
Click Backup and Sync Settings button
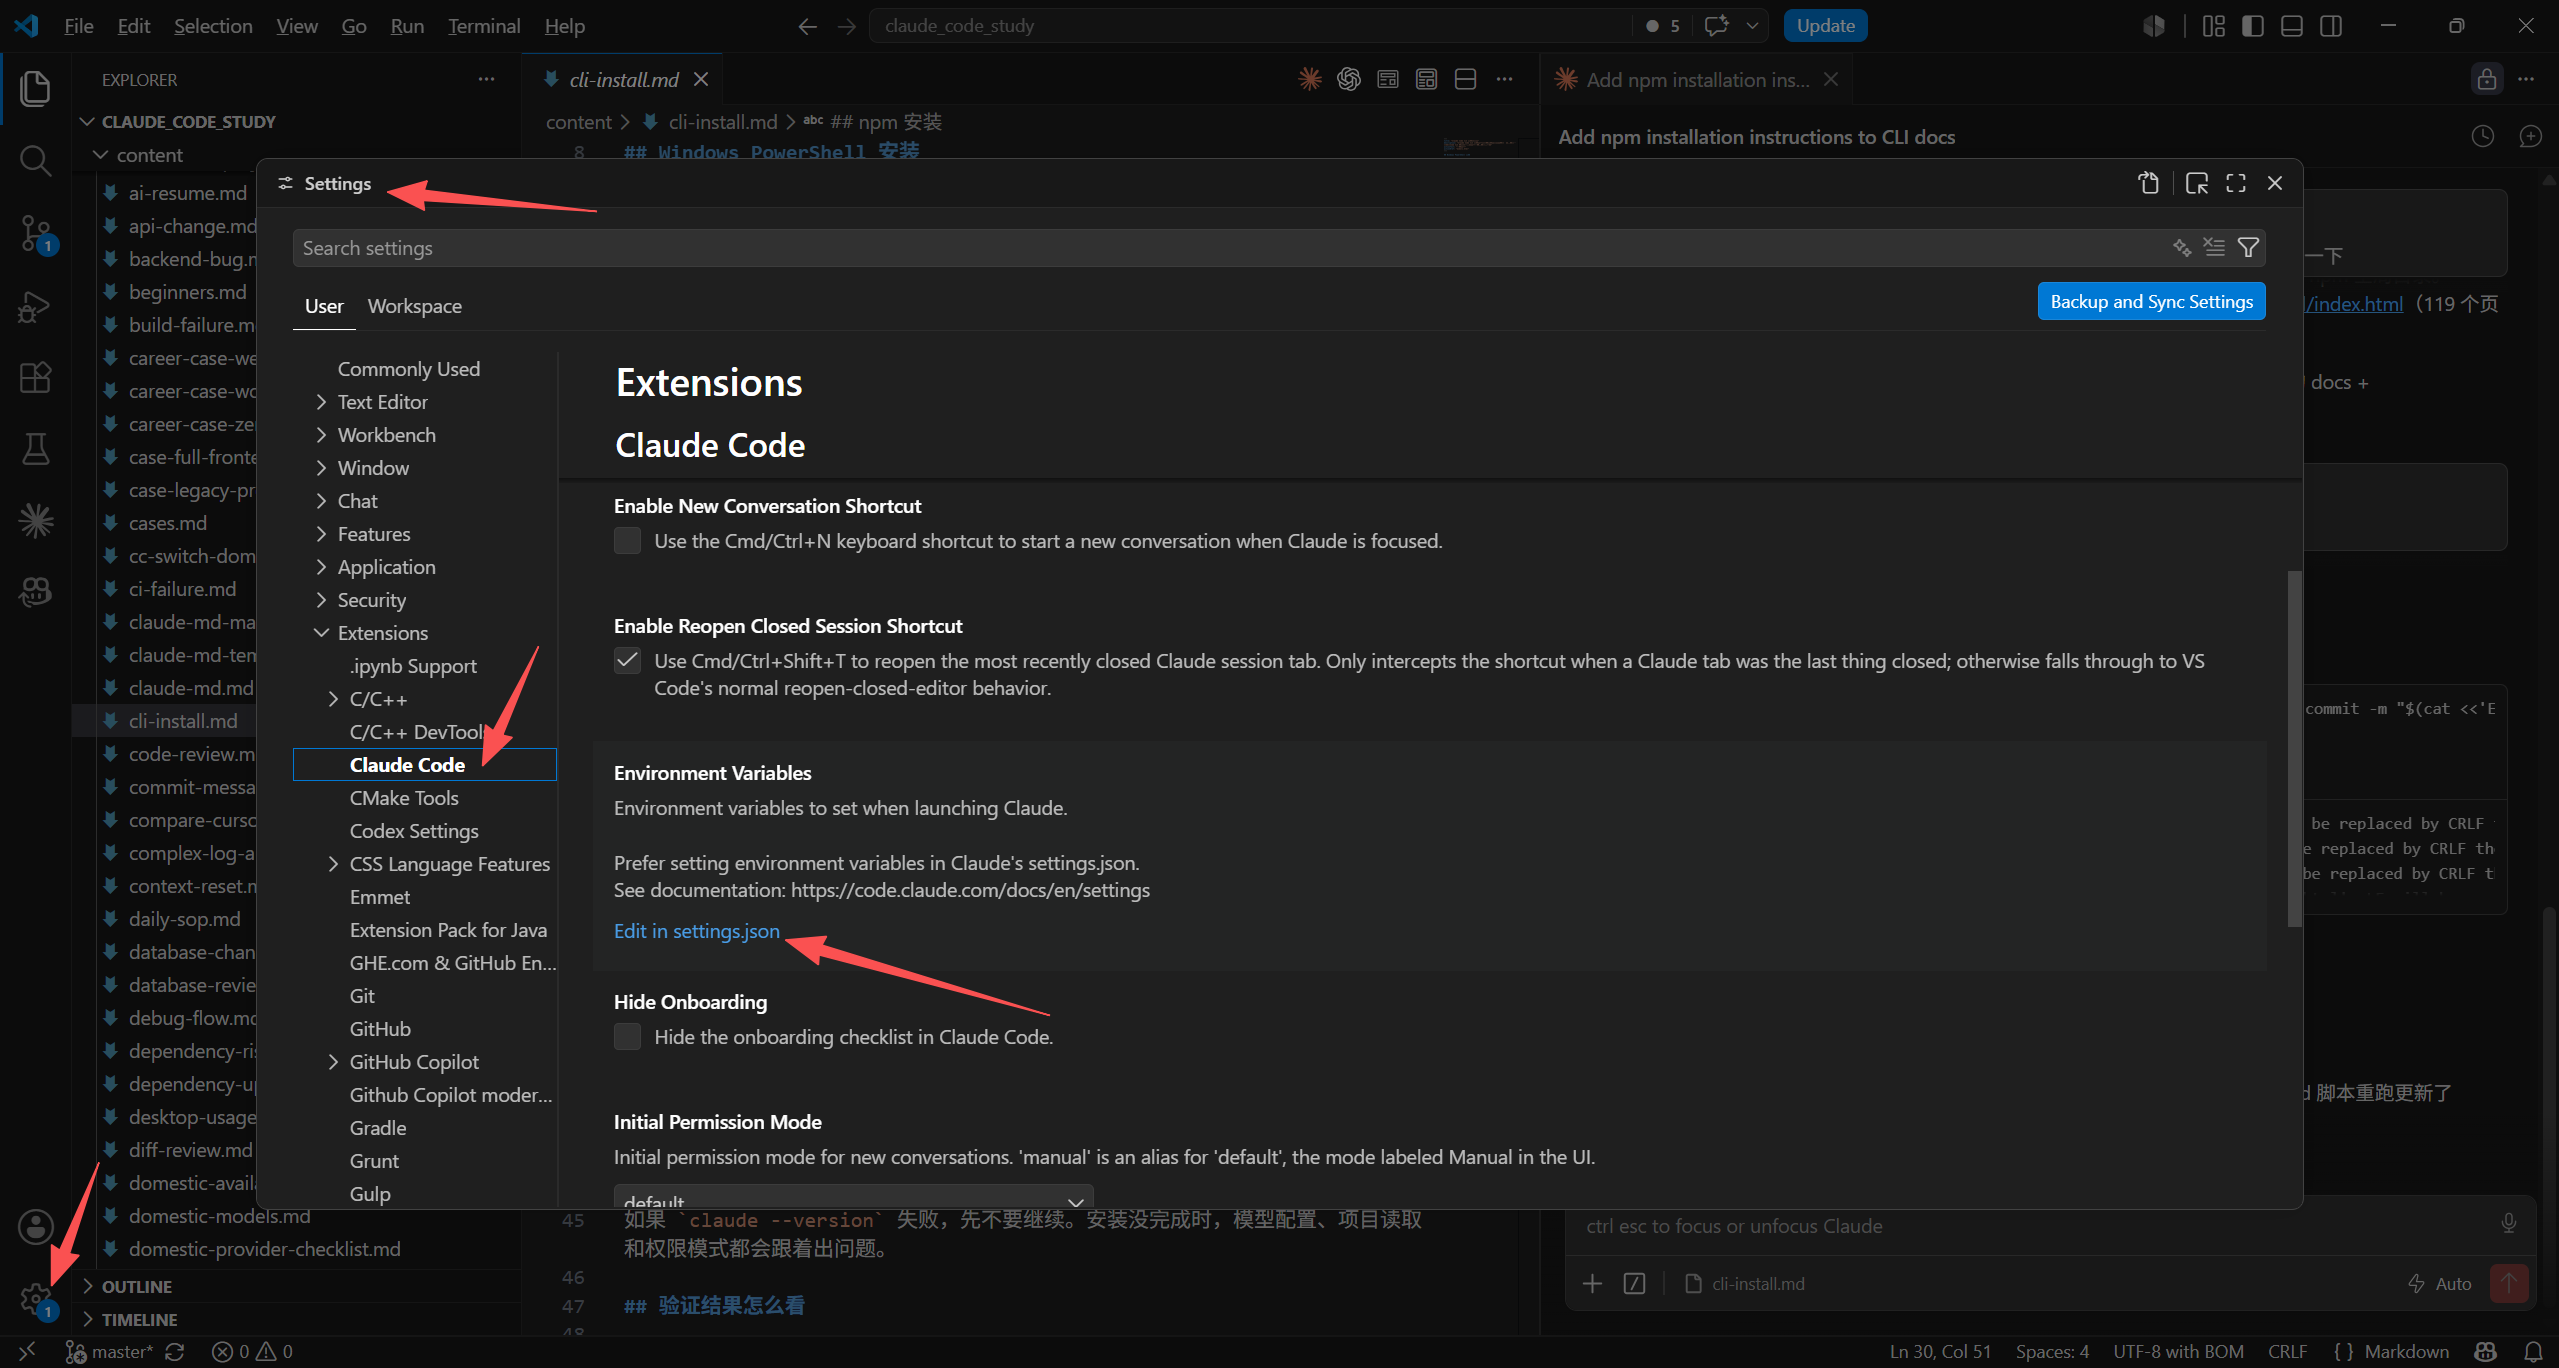tap(2151, 301)
